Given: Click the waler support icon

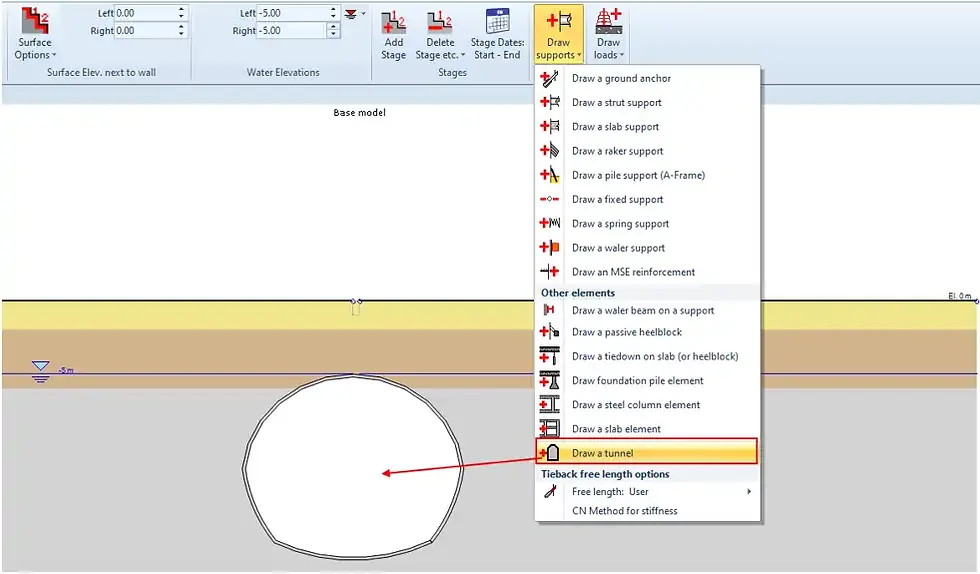Looking at the screenshot, I should click(549, 248).
